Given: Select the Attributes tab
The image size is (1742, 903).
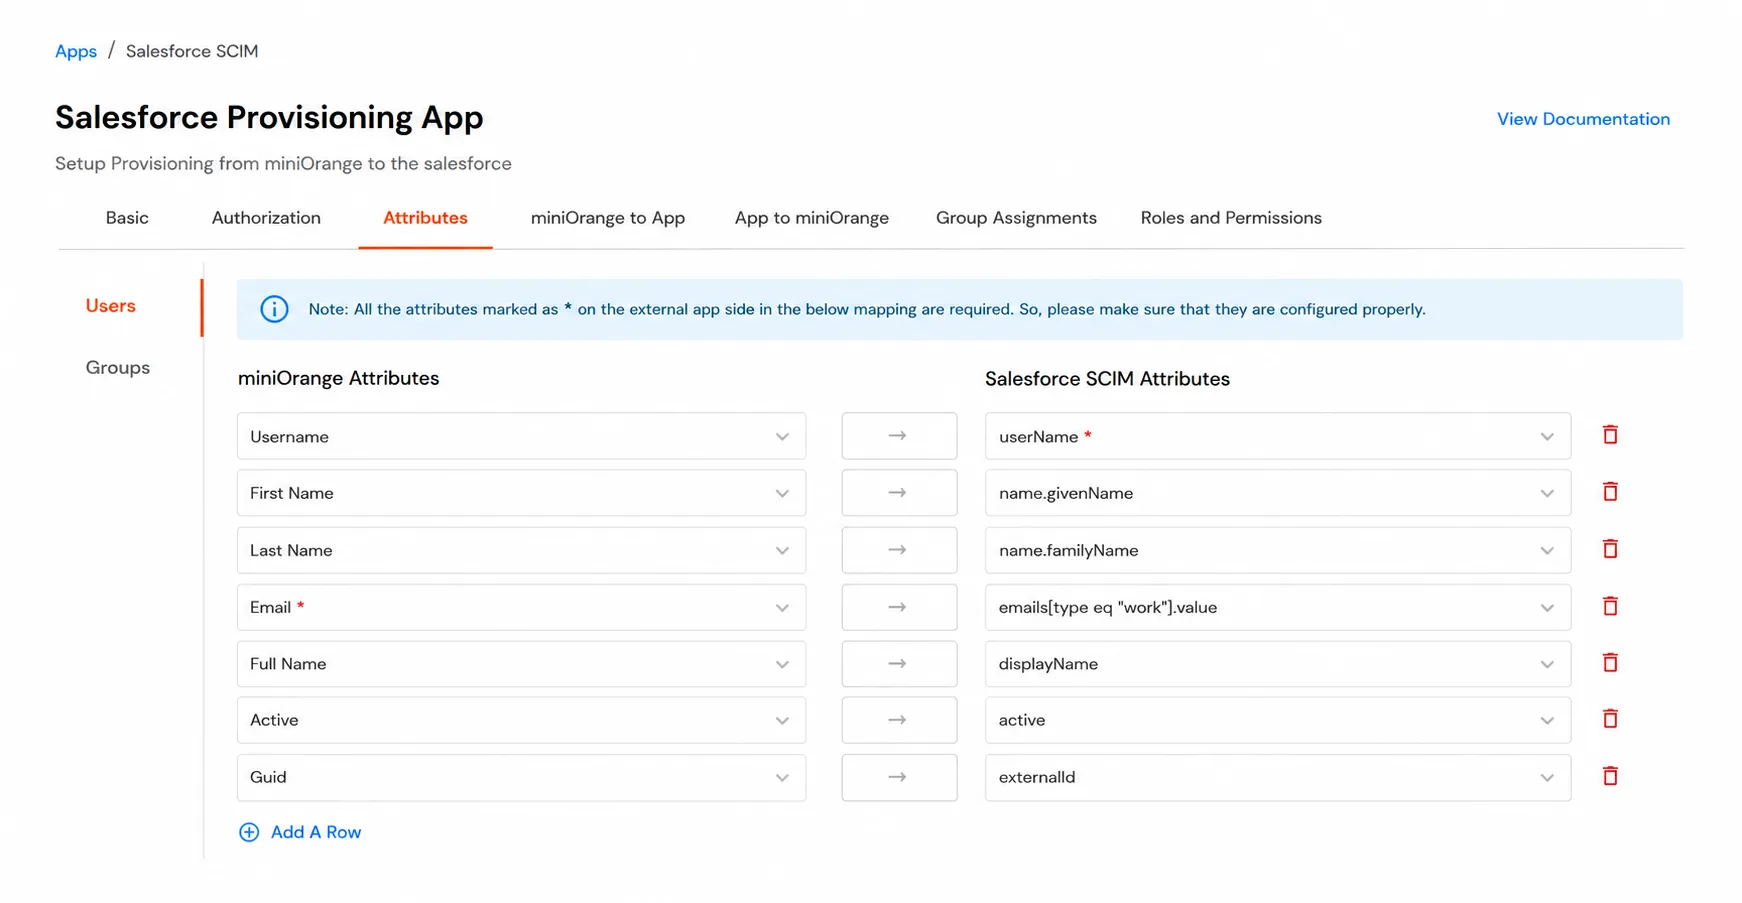Looking at the screenshot, I should pyautogui.click(x=425, y=218).
